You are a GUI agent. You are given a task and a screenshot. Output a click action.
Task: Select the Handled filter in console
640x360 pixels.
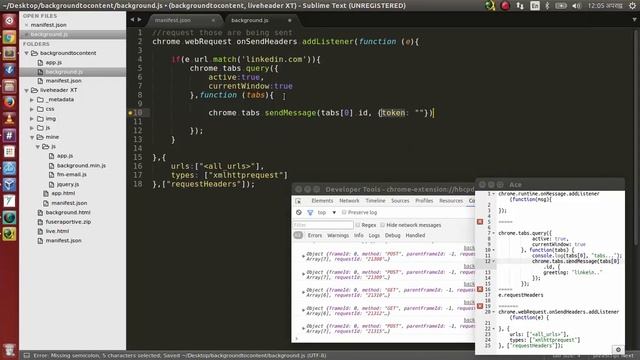(x=415, y=236)
